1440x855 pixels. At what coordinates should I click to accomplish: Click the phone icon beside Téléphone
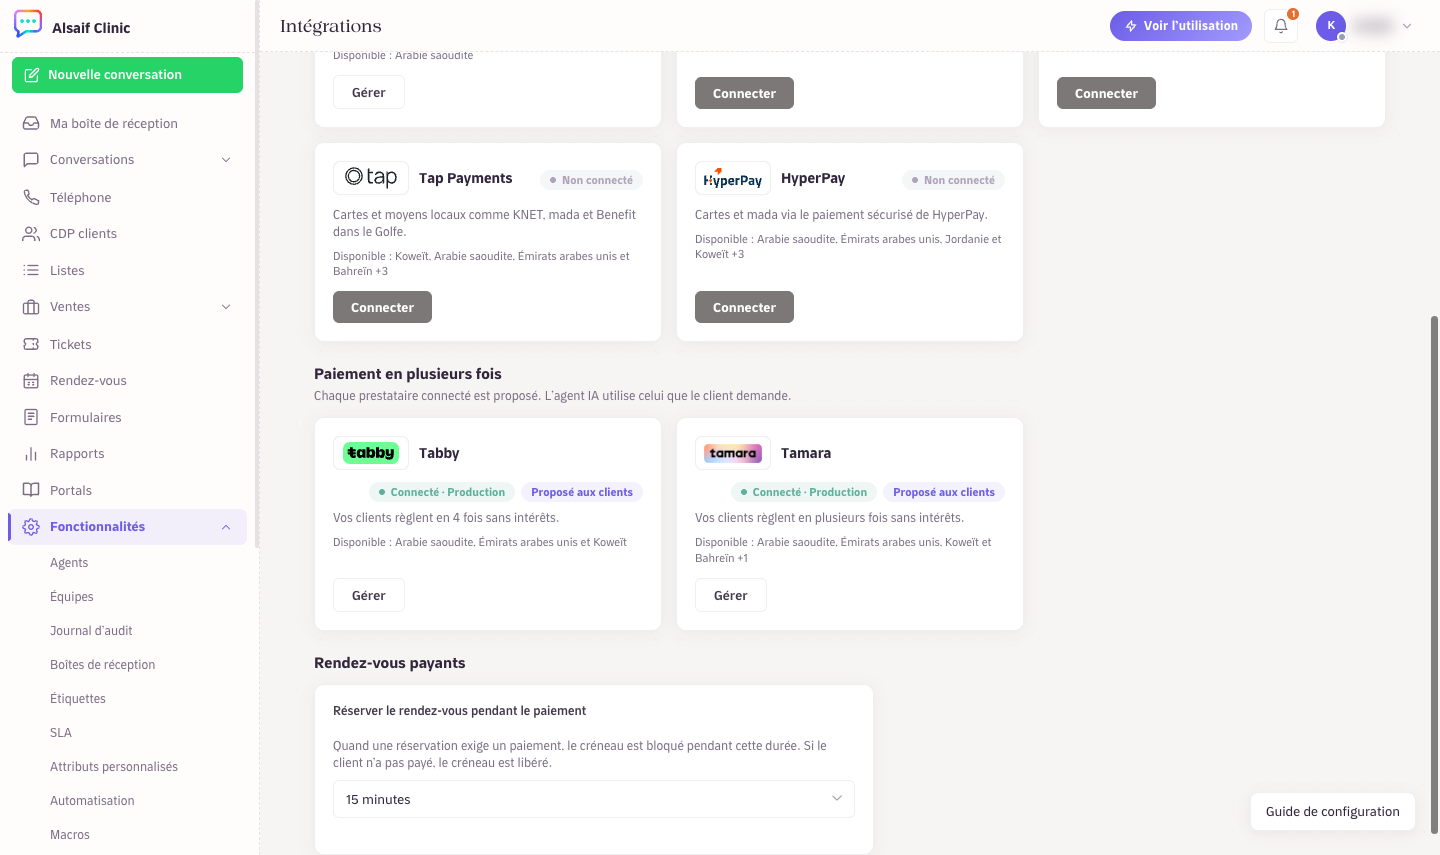click(31, 197)
